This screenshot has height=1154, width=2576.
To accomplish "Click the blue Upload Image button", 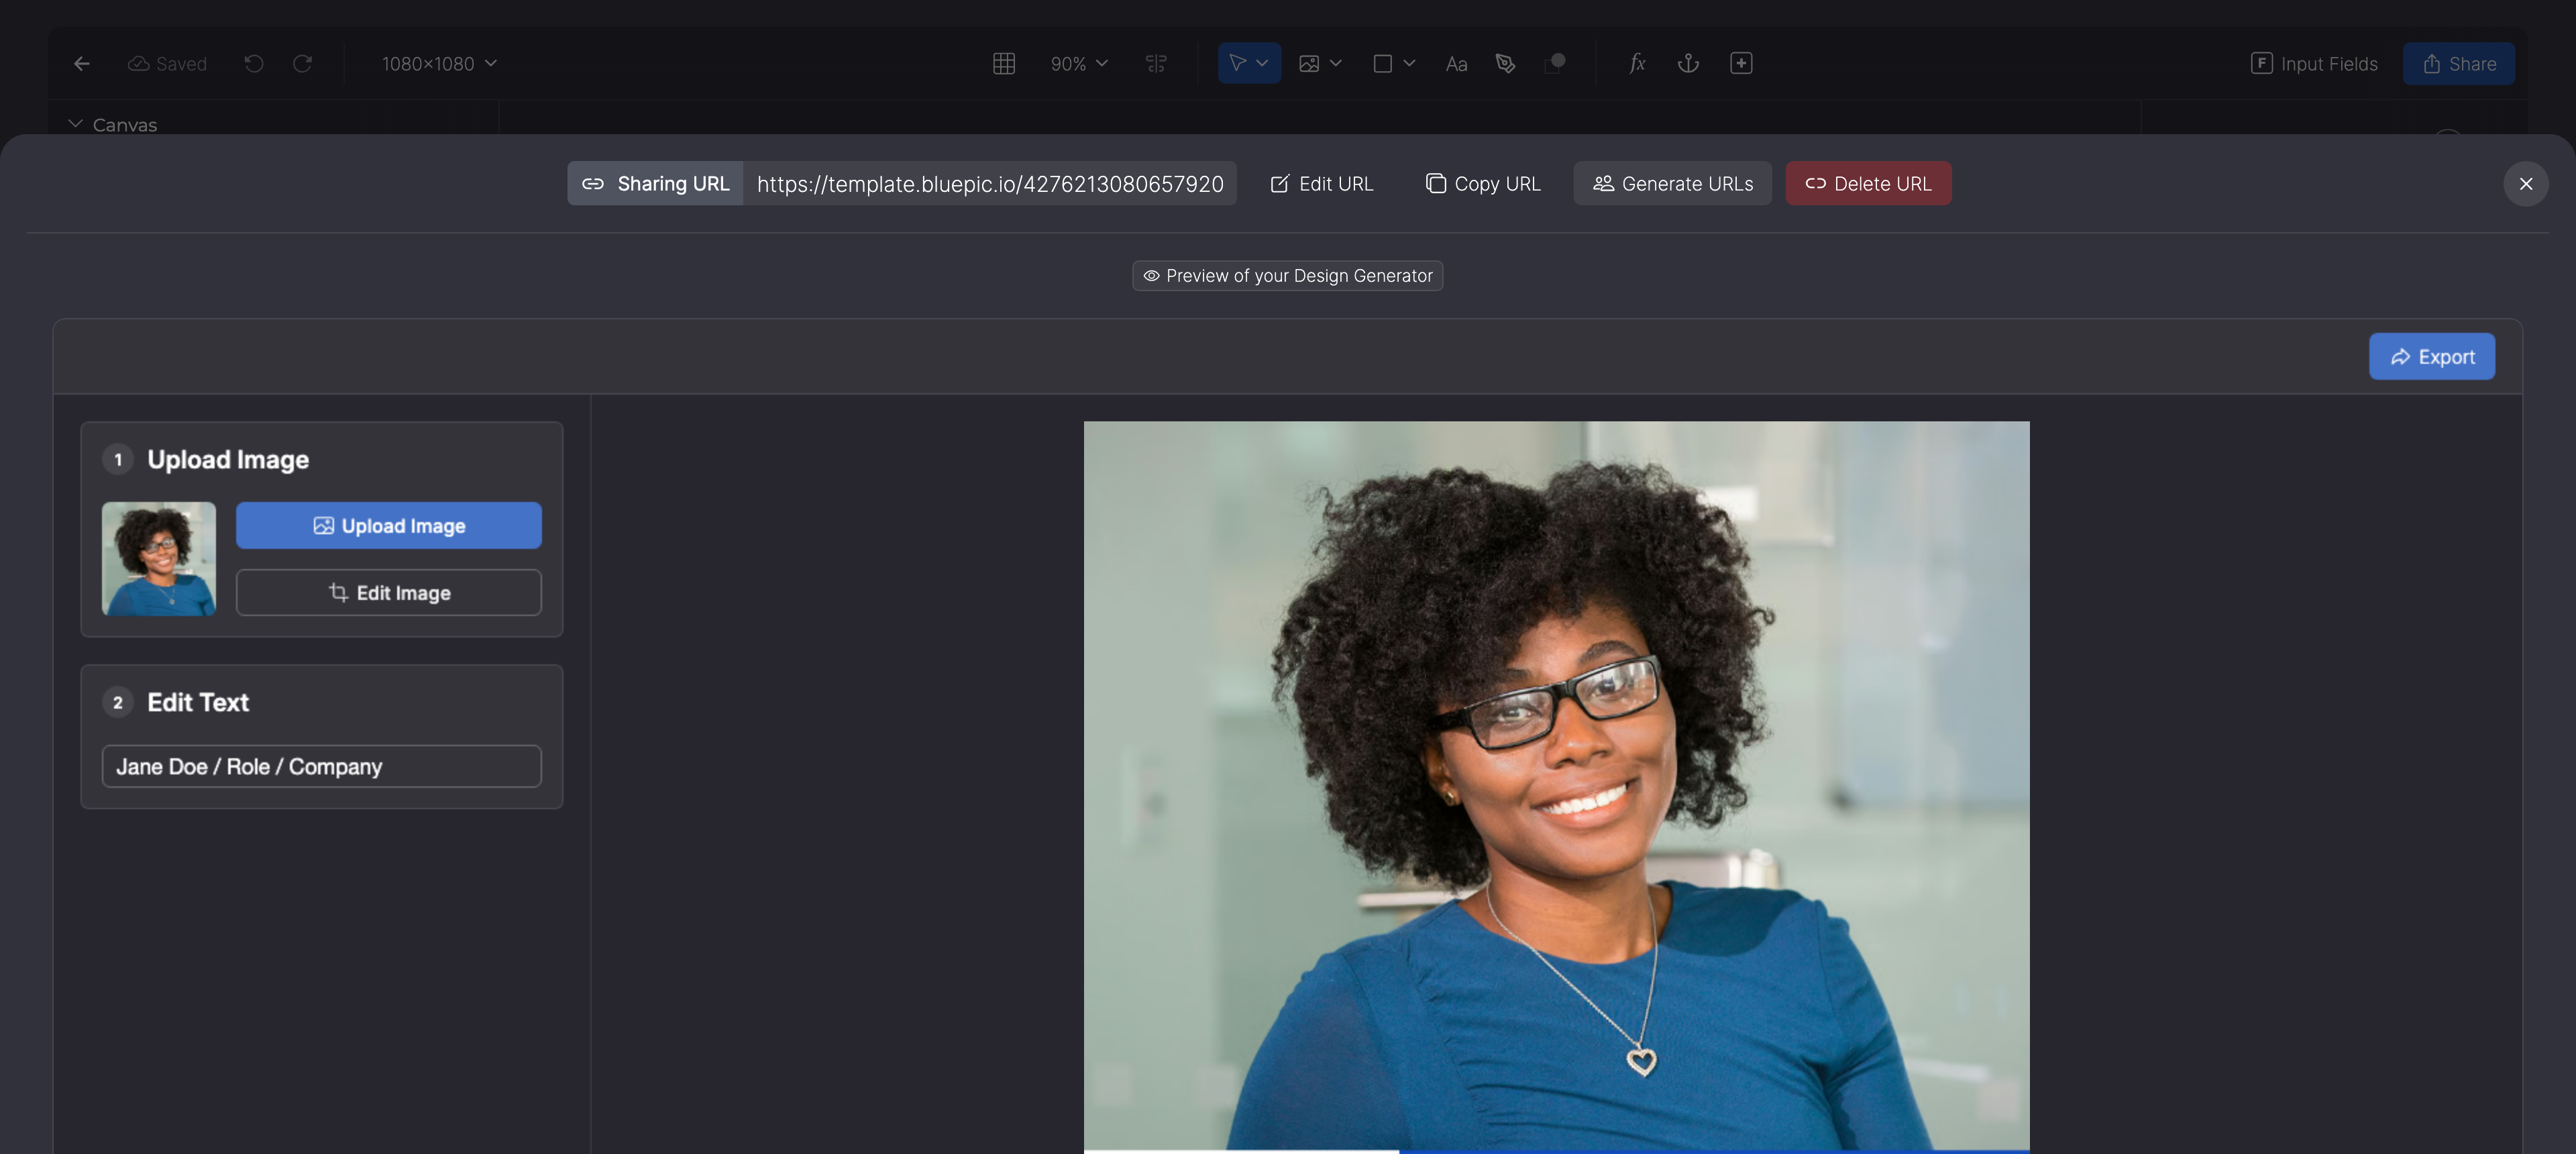I will point(389,525).
